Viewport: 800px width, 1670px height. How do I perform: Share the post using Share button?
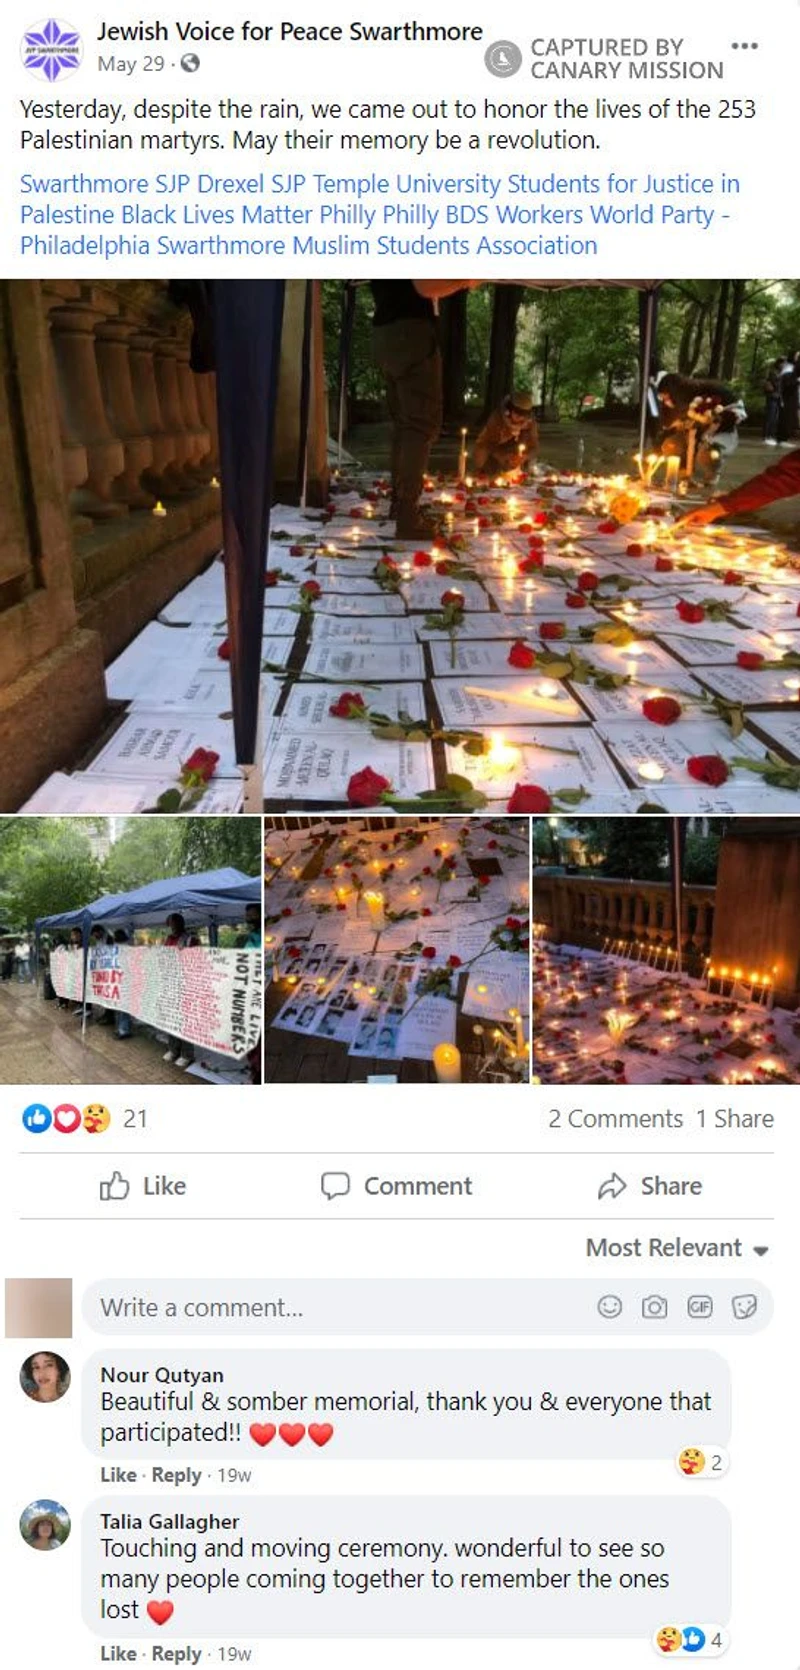[650, 1186]
